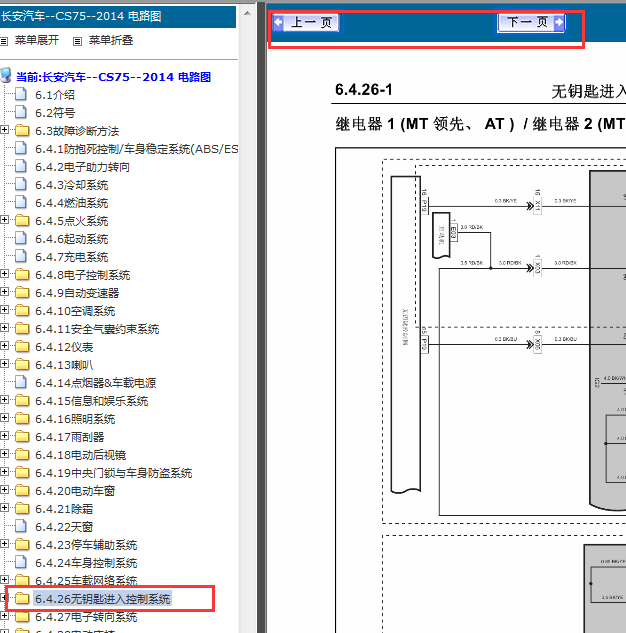This screenshot has height=633, width=626.
Task: Select highlighted 6.4.26无钥匙进入控制系统 item
Action: tap(103, 599)
